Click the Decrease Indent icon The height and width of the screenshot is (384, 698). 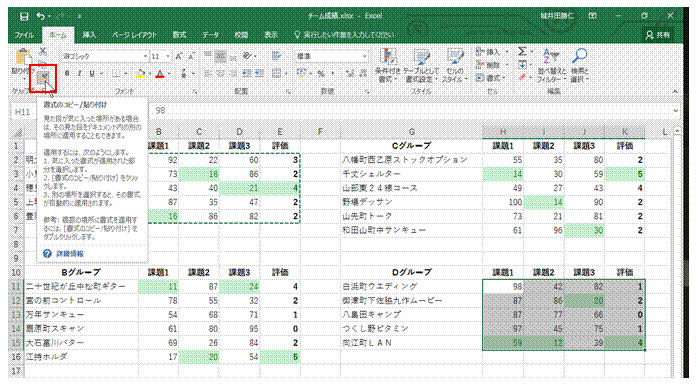click(x=247, y=73)
